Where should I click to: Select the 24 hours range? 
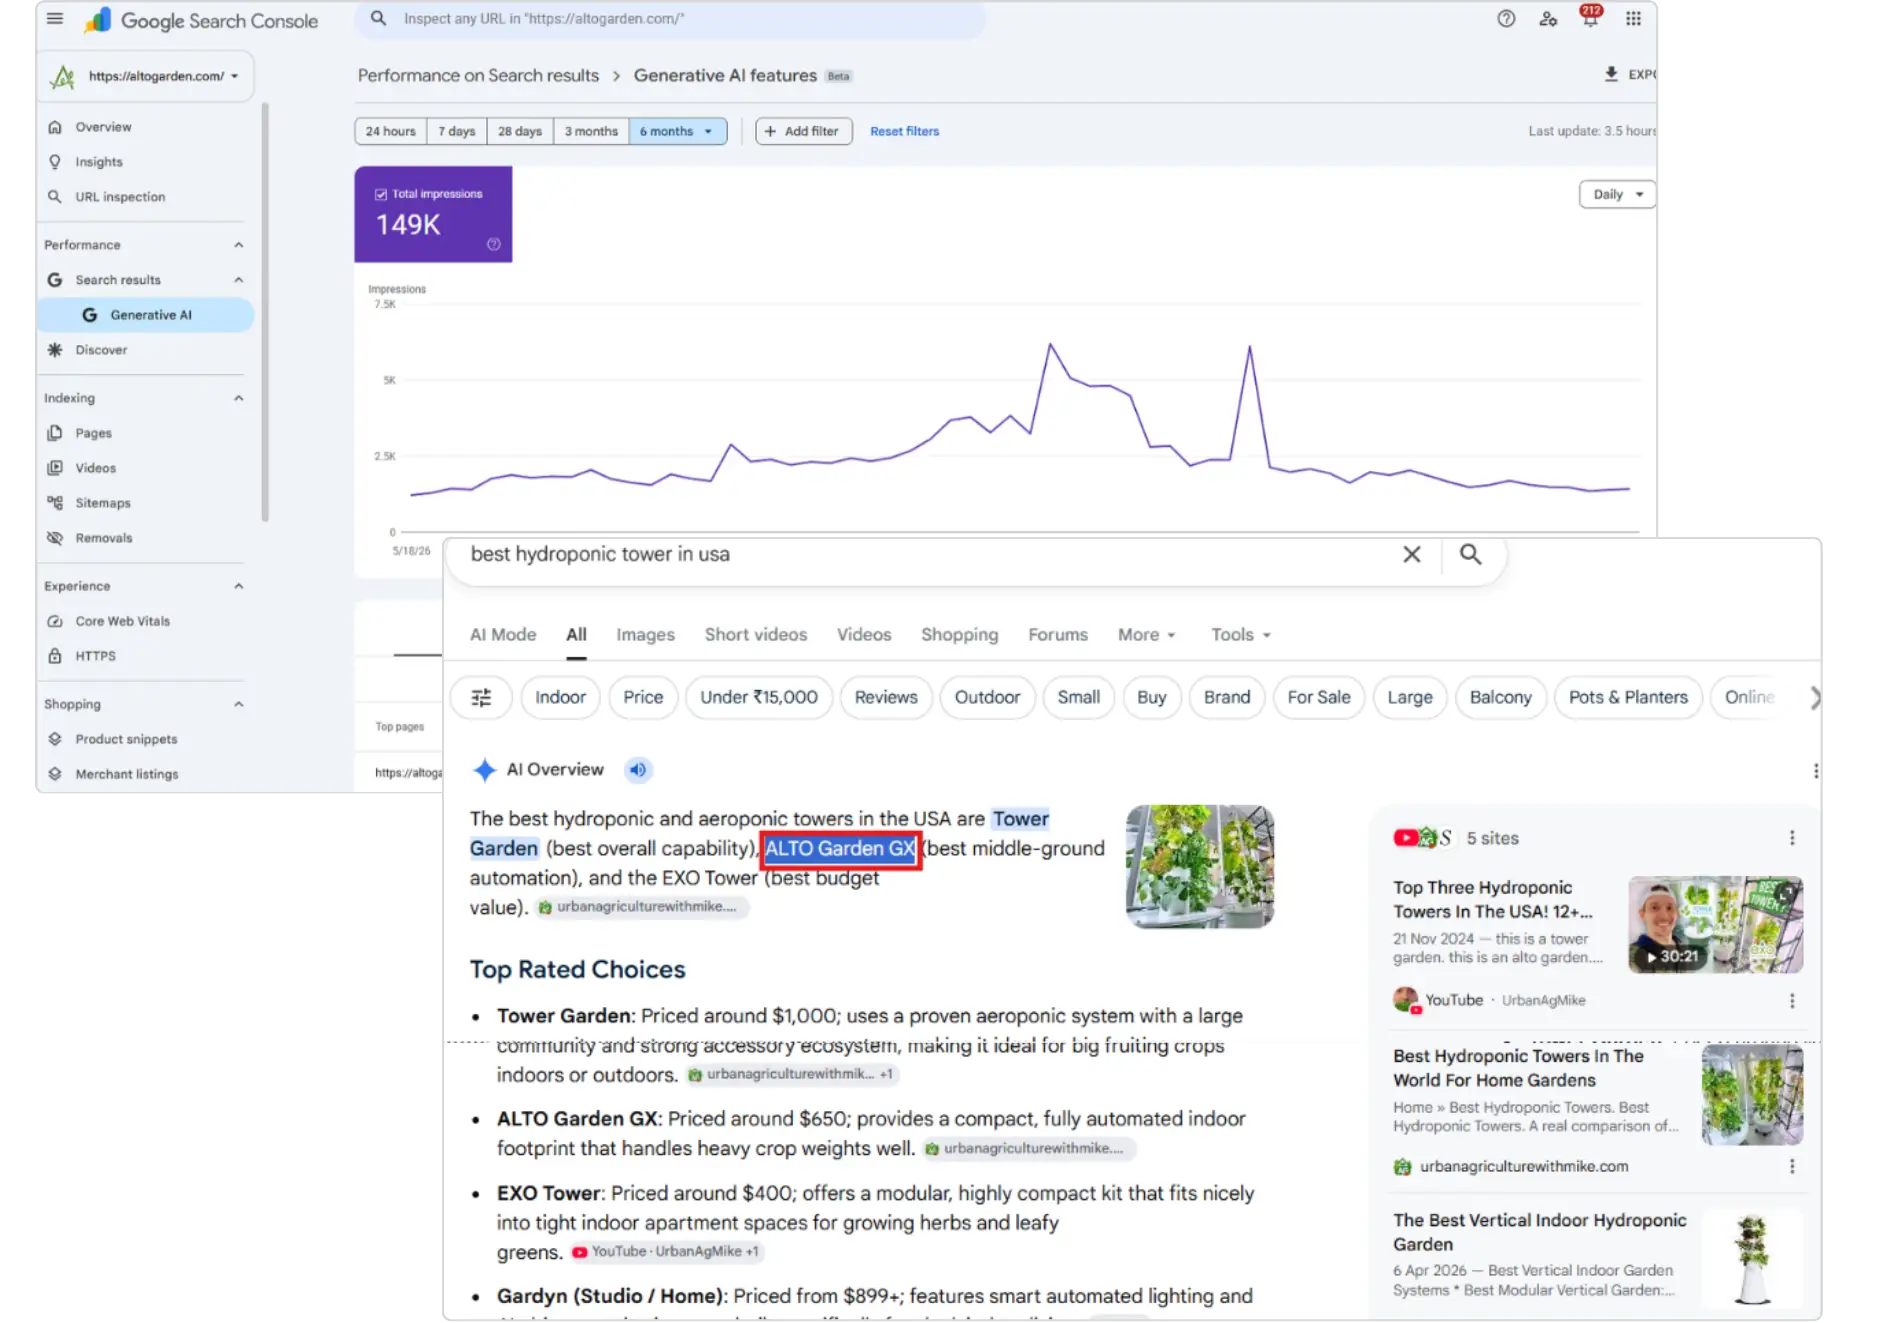click(x=390, y=131)
